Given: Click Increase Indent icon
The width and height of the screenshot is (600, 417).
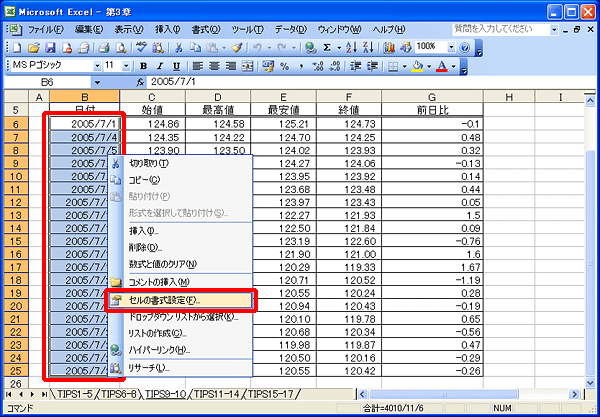Looking at the screenshot, I should pos(372,67).
